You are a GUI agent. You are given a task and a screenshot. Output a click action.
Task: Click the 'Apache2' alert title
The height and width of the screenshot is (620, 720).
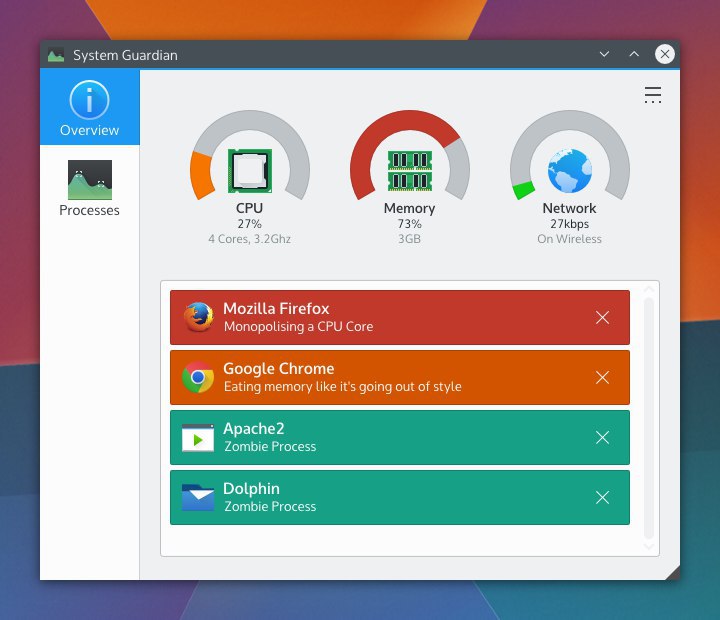coord(254,429)
